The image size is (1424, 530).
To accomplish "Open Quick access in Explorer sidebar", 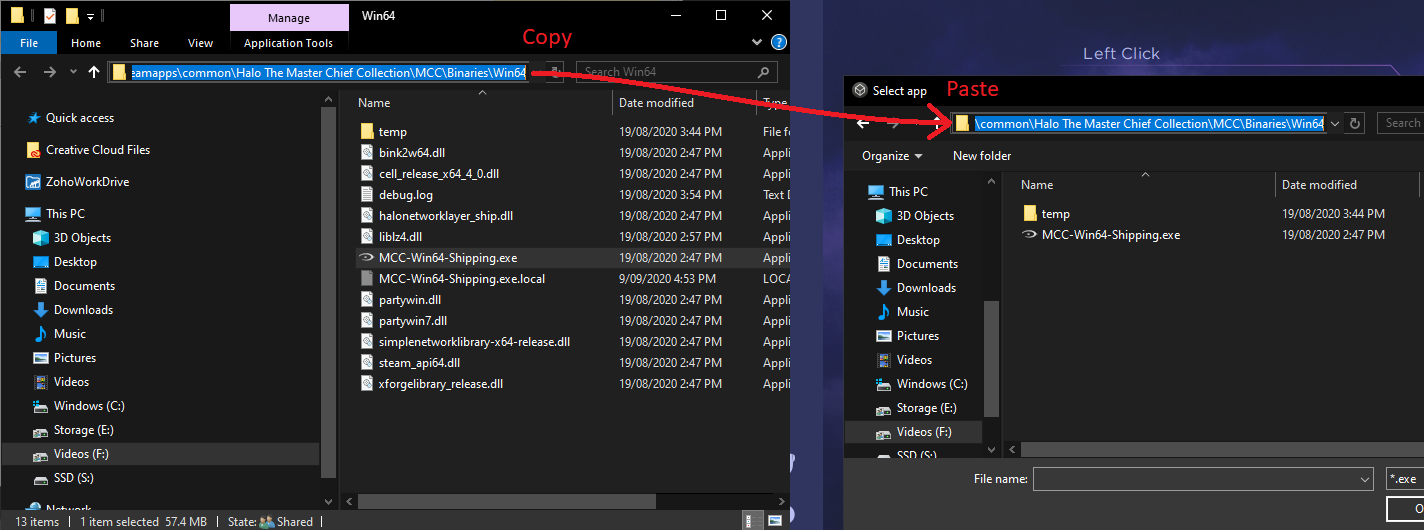I will 80,118.
